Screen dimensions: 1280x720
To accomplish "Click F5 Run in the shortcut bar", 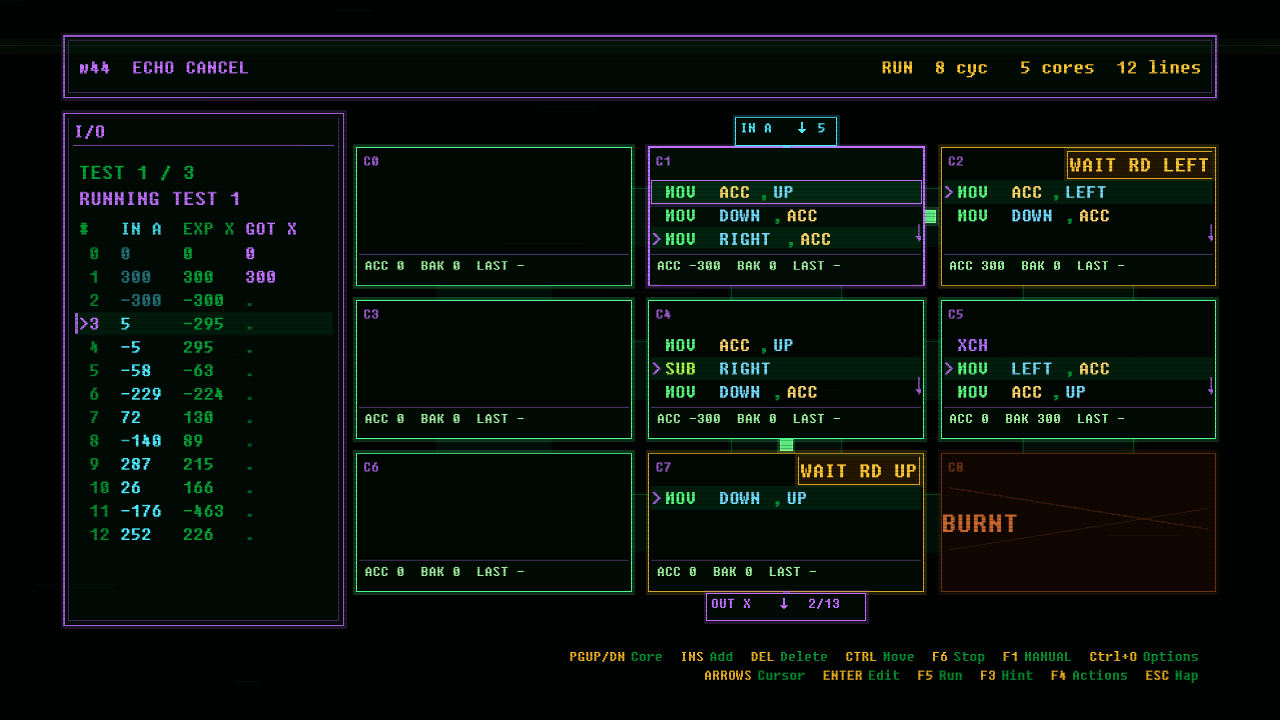I will click(x=940, y=676).
